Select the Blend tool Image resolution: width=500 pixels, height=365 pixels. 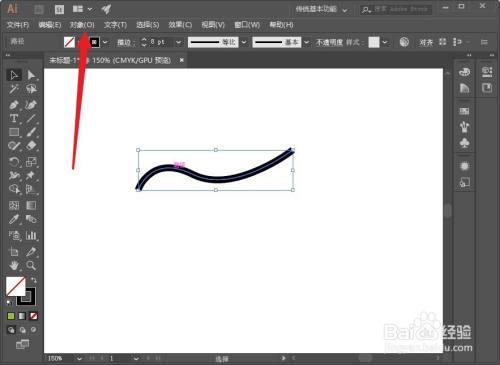[x=31, y=219]
